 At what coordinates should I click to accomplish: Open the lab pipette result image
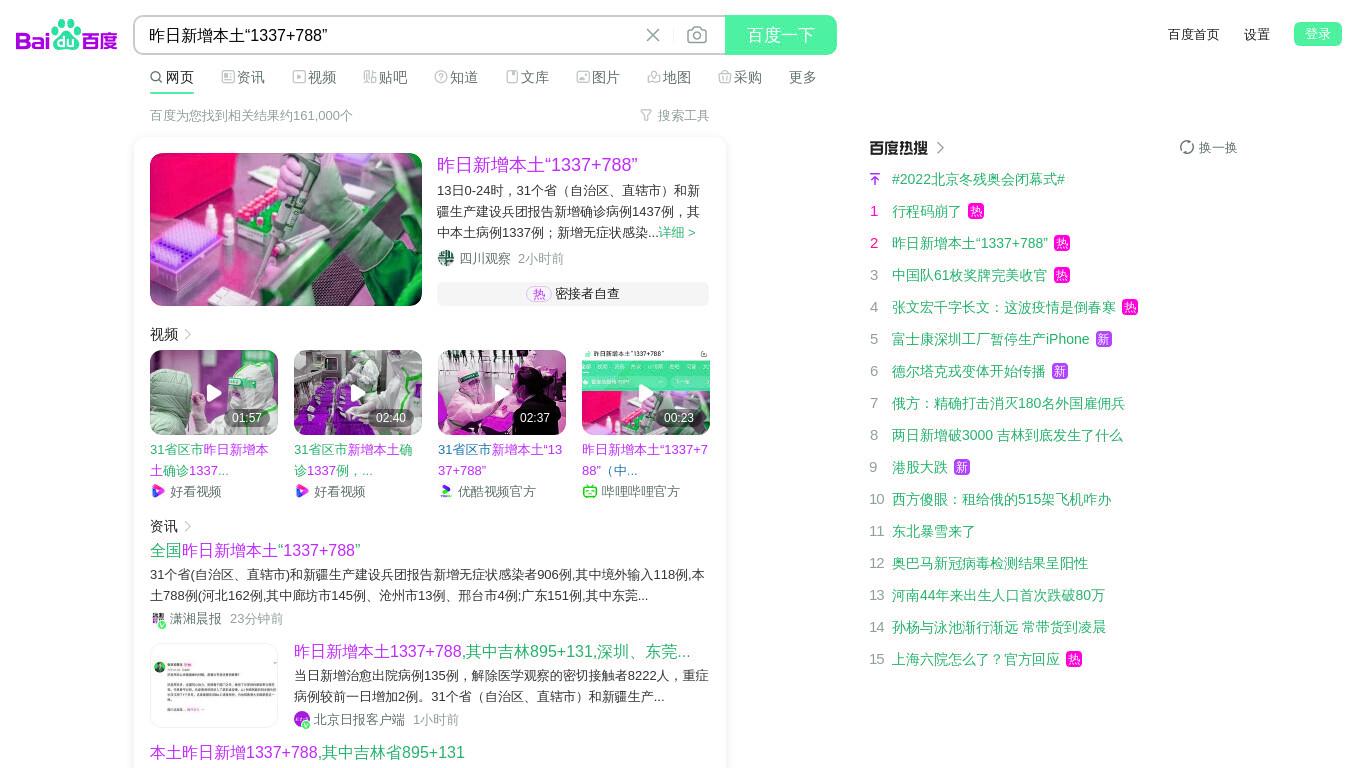(286, 229)
